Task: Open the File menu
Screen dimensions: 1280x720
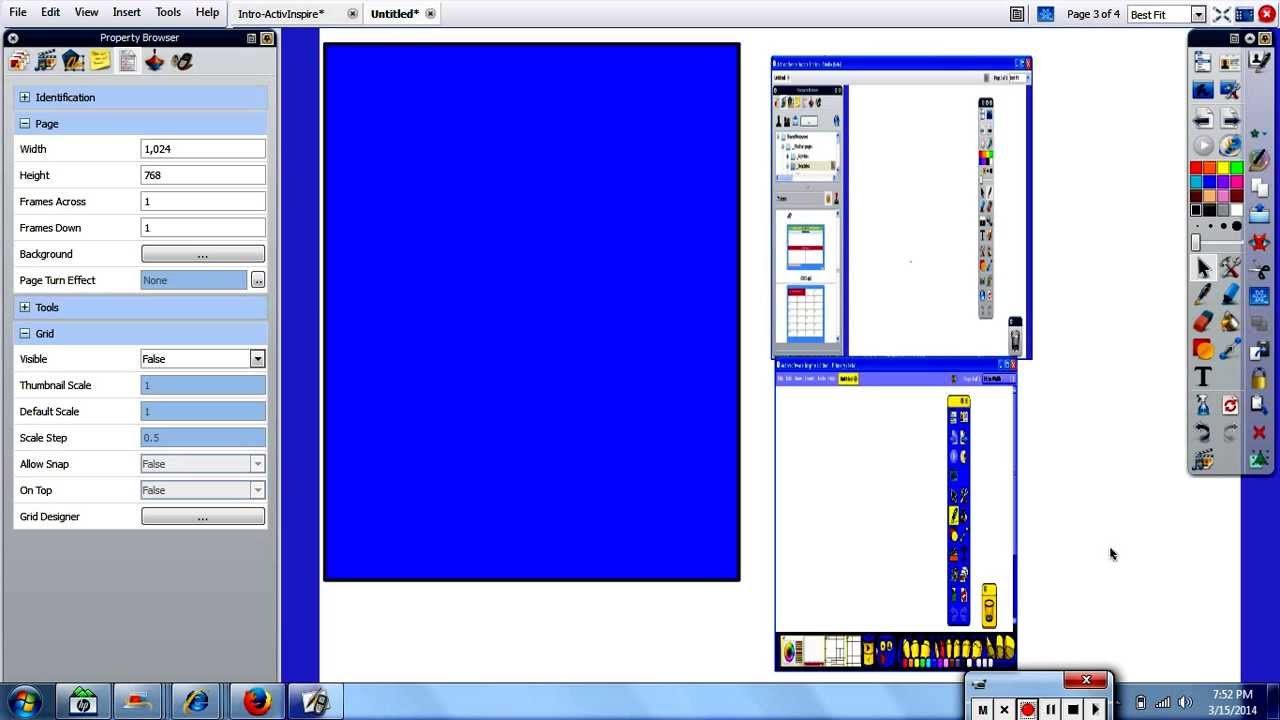Action: (x=18, y=12)
